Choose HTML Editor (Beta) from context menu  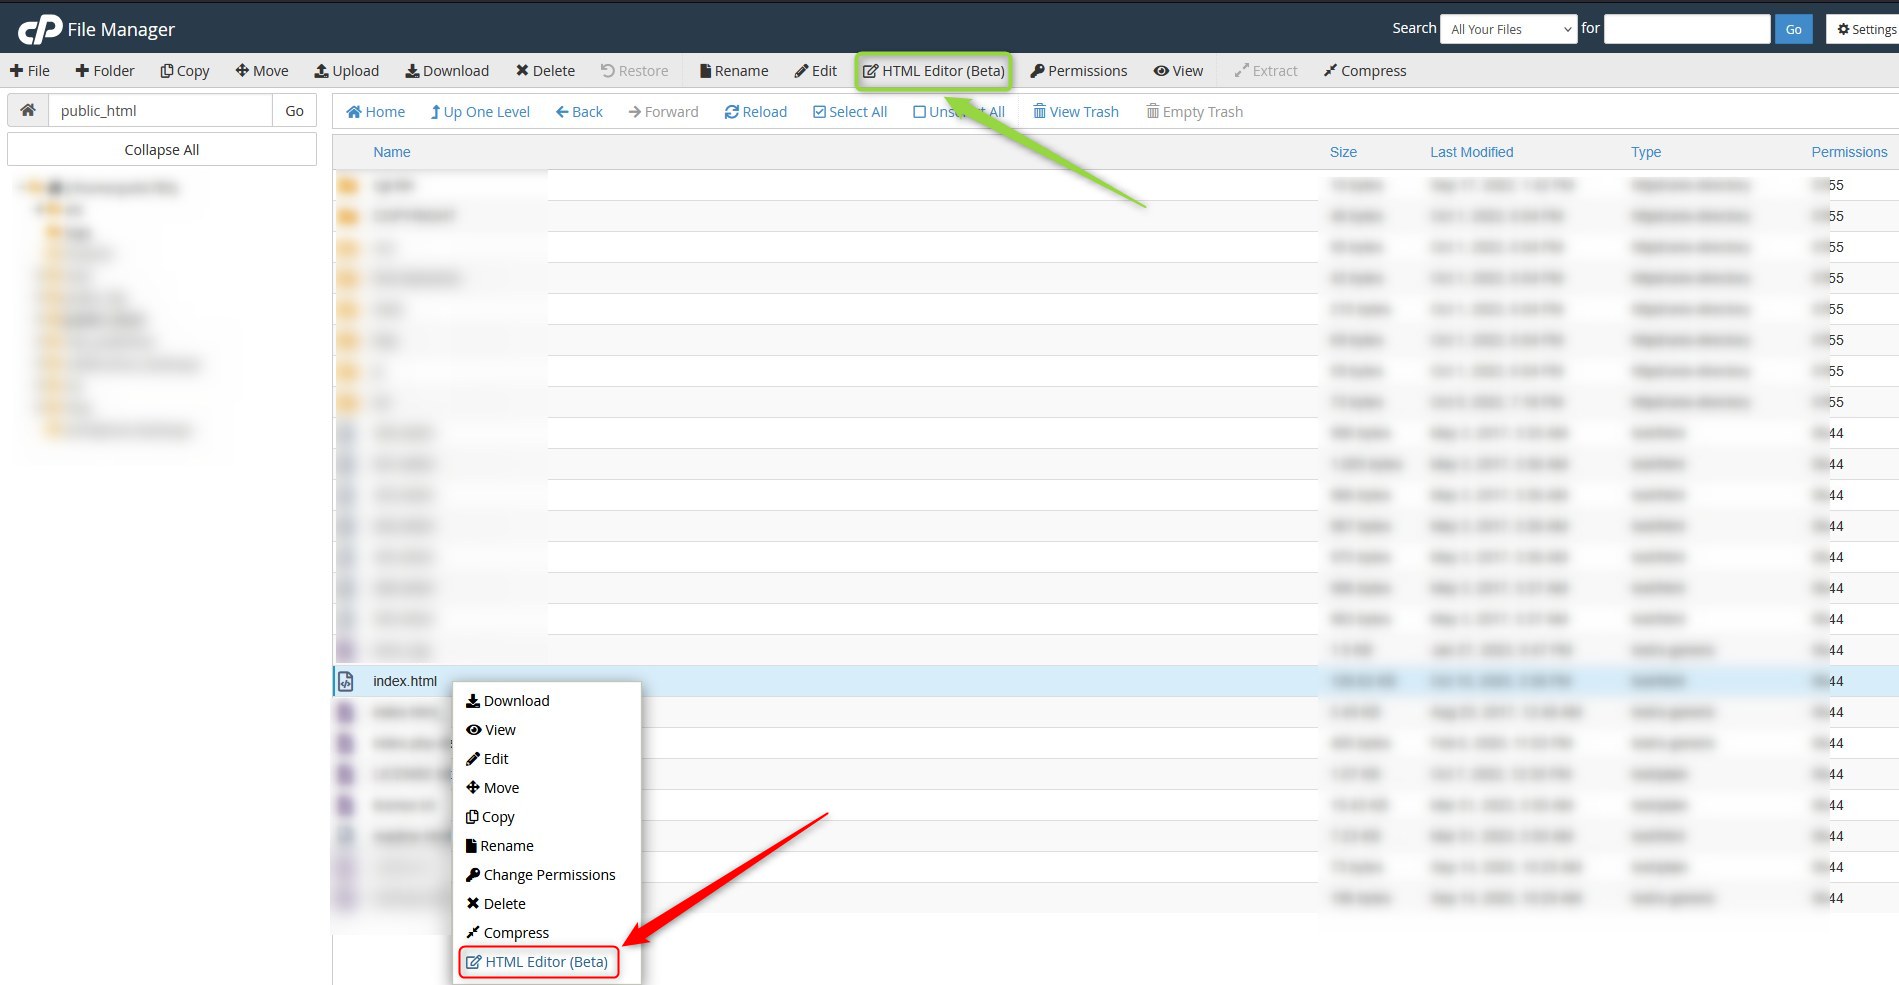[538, 962]
